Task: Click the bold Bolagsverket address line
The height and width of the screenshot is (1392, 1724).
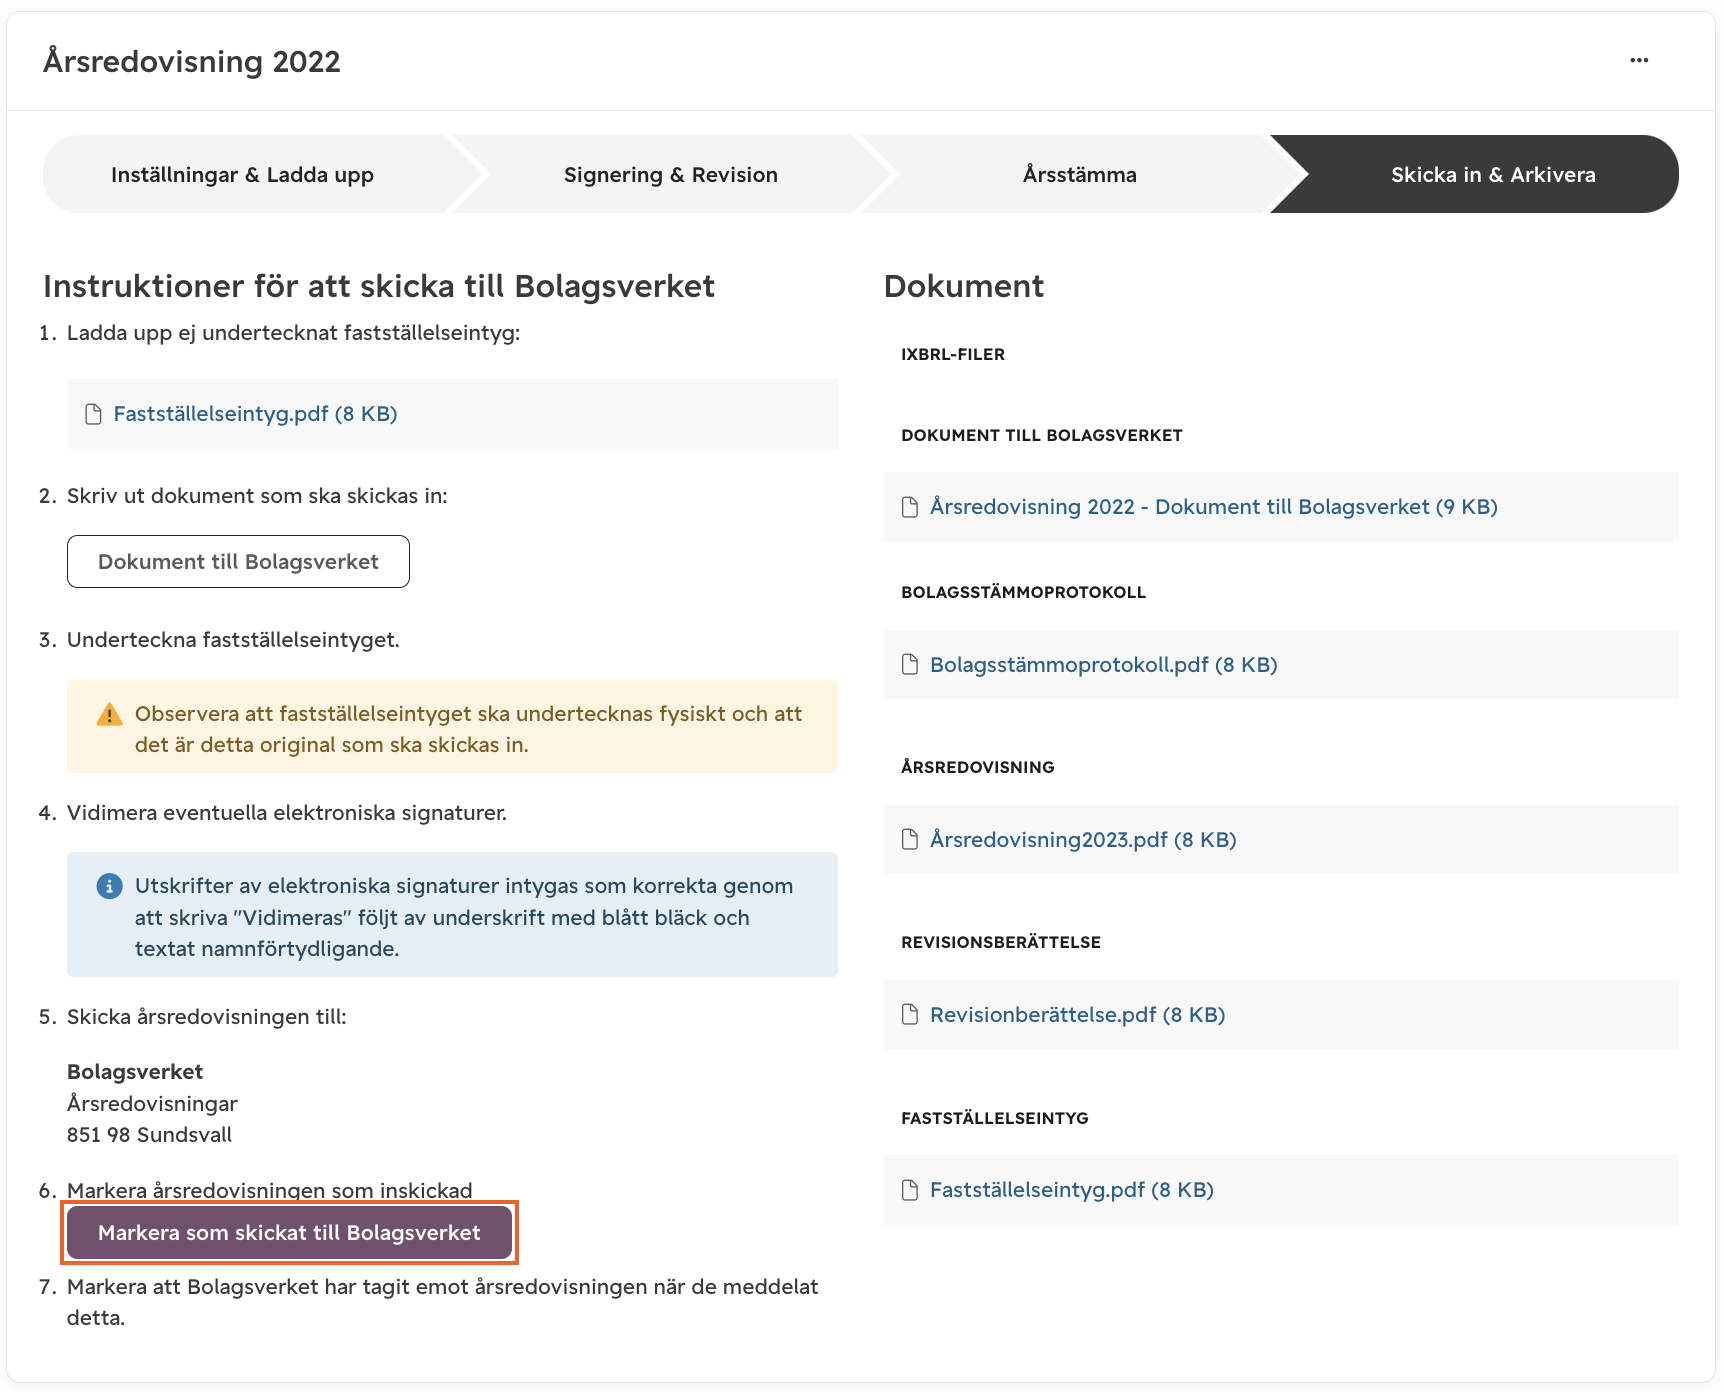Action: [x=135, y=1072]
